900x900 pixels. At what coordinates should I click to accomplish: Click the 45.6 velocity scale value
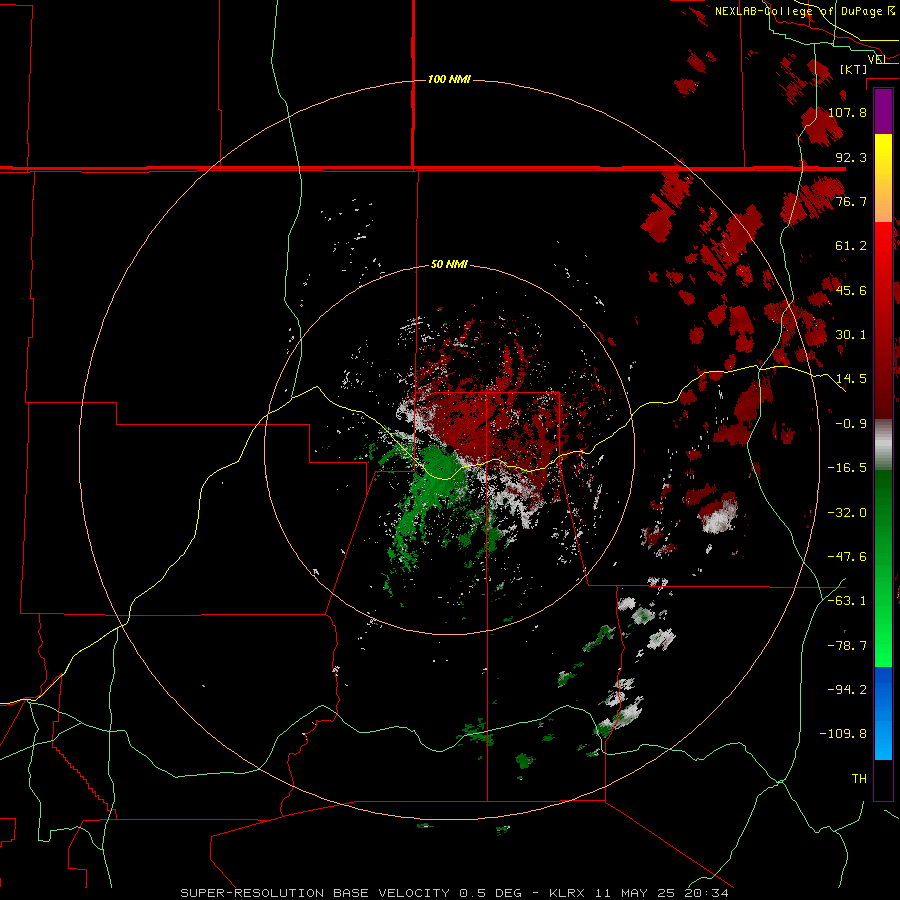851,290
